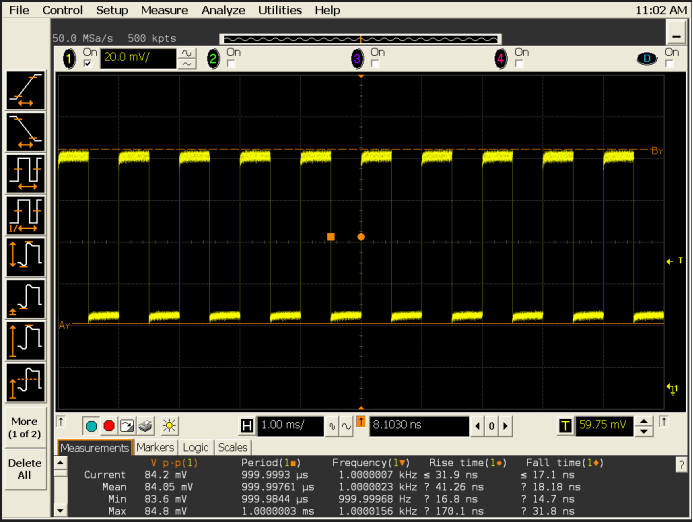Viewport: 693px width, 522px height.
Task: Select the V max measurement icon
Action: 26,341
